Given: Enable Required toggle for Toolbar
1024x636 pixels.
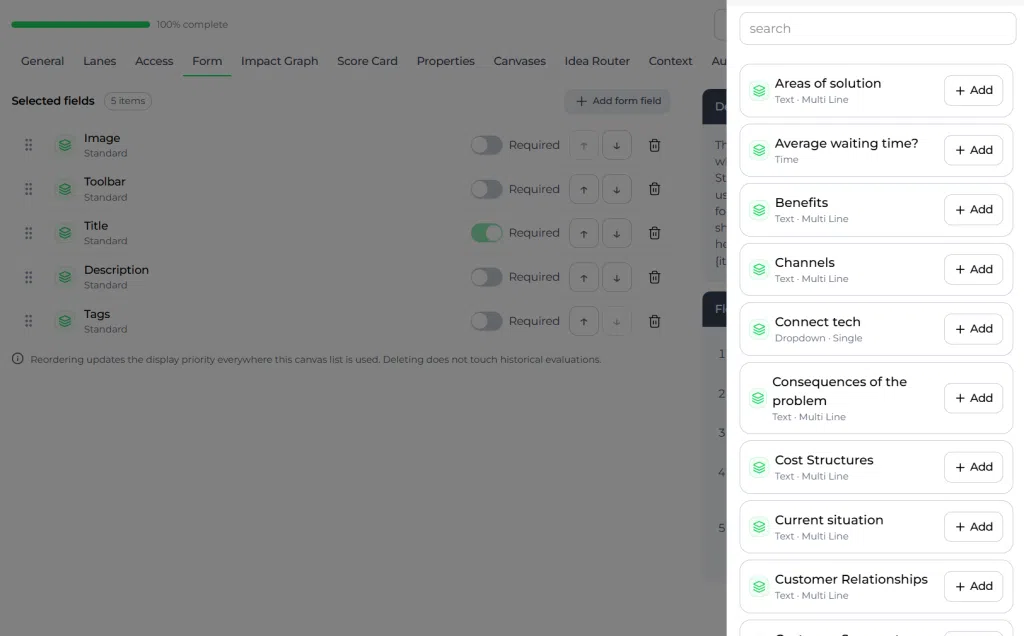Looking at the screenshot, I should 487,189.
